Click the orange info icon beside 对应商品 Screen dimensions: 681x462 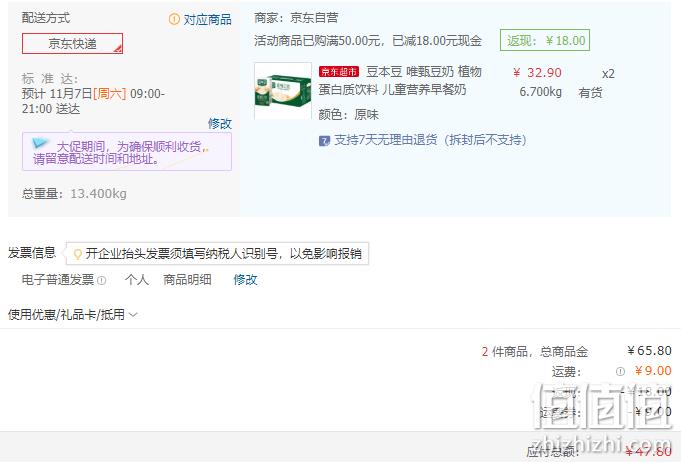174,19
